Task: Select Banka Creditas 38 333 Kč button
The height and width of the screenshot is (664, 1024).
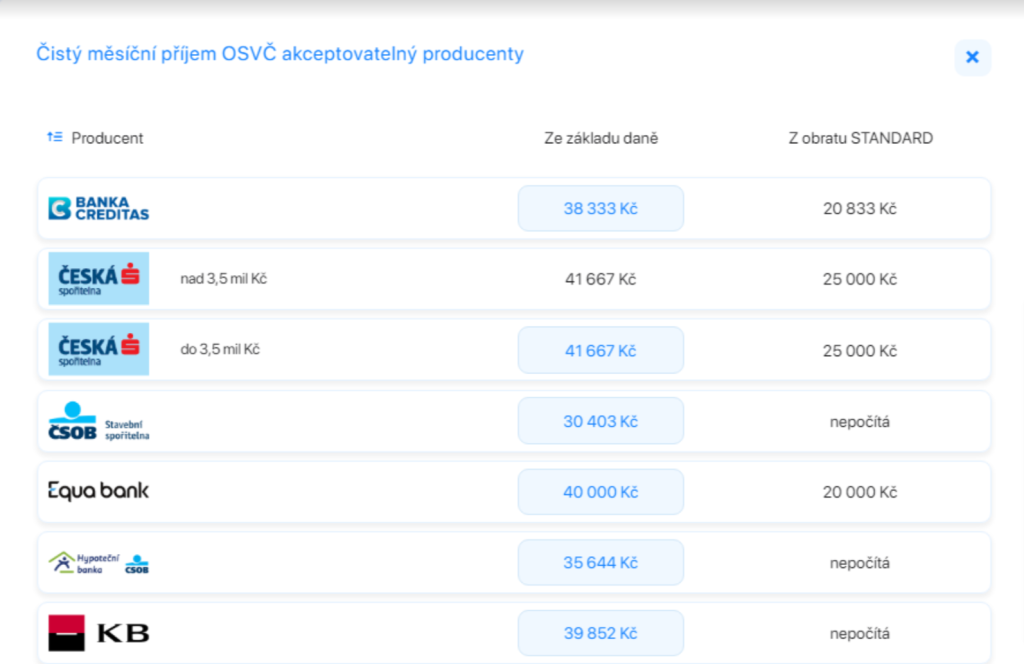Action: click(x=601, y=208)
